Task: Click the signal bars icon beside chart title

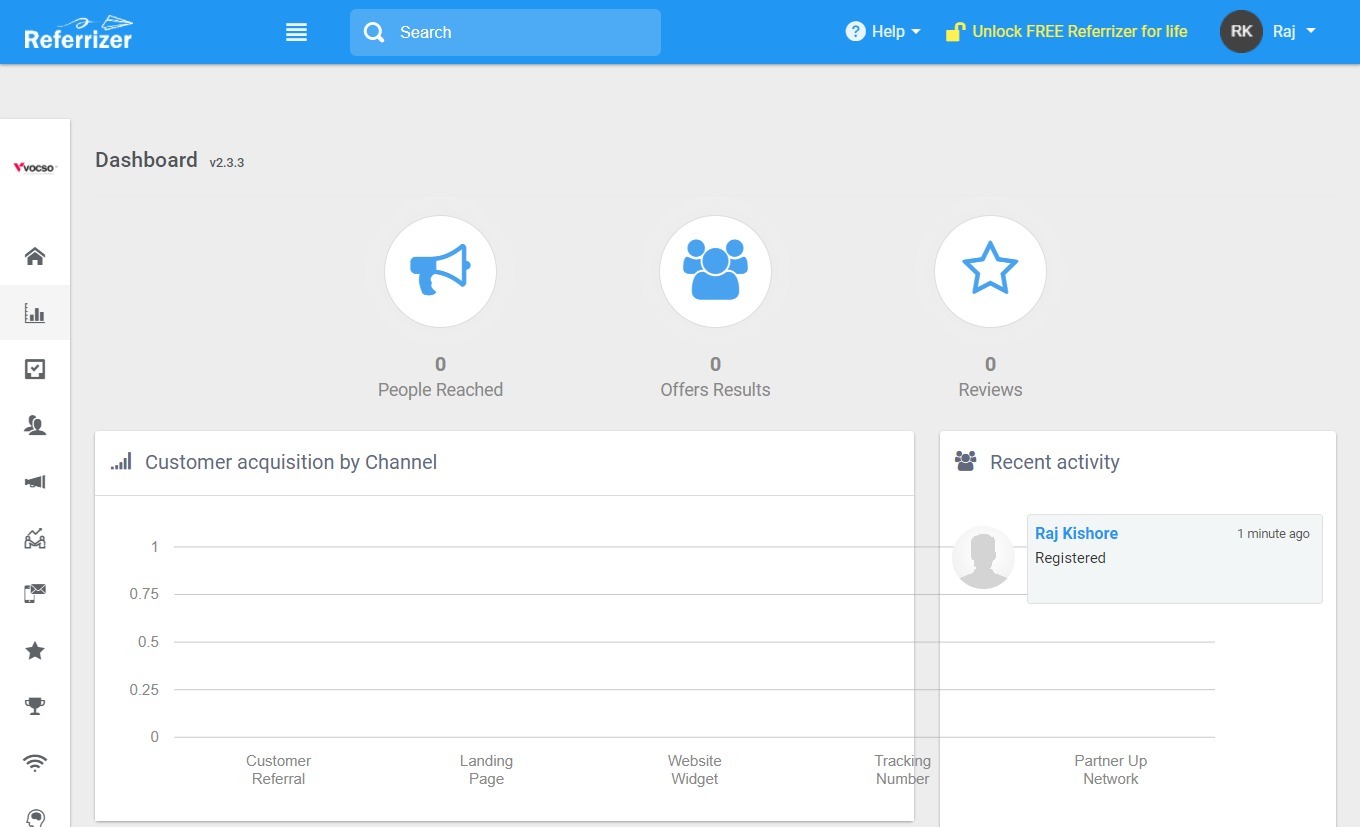Action: tap(121, 462)
